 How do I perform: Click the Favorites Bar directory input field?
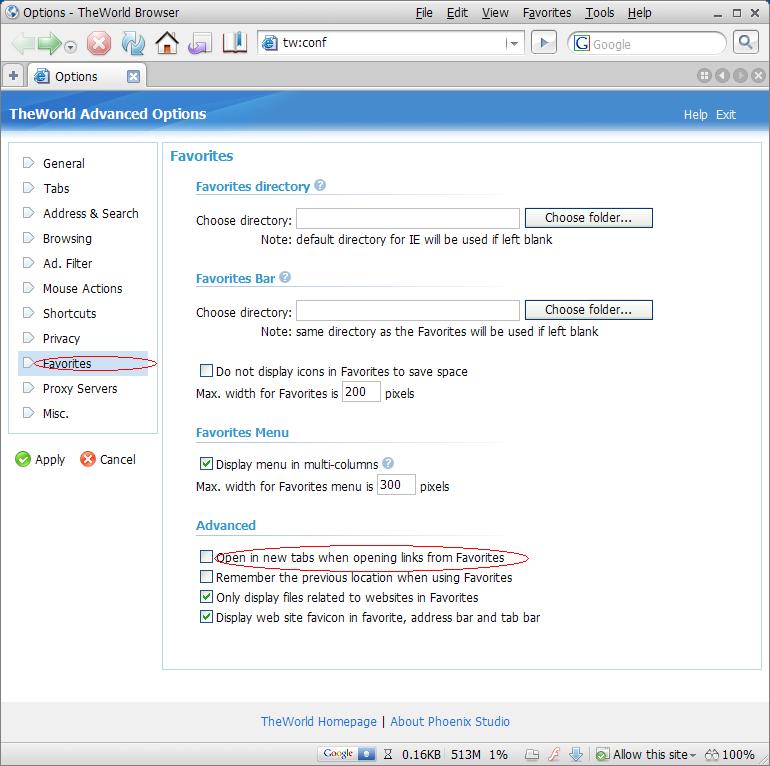[x=408, y=310]
